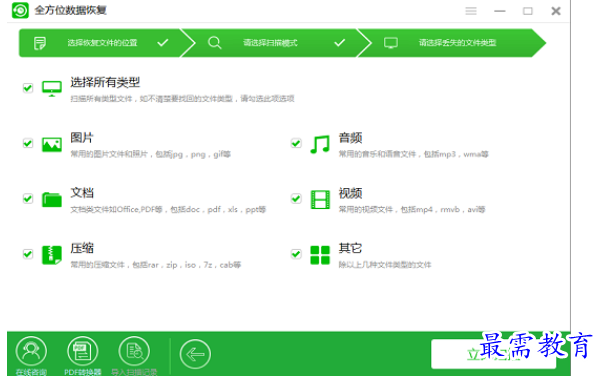Open the PDF转换器 converter icon
Image resolution: width=601 pixels, height=377 pixels.
82,351
